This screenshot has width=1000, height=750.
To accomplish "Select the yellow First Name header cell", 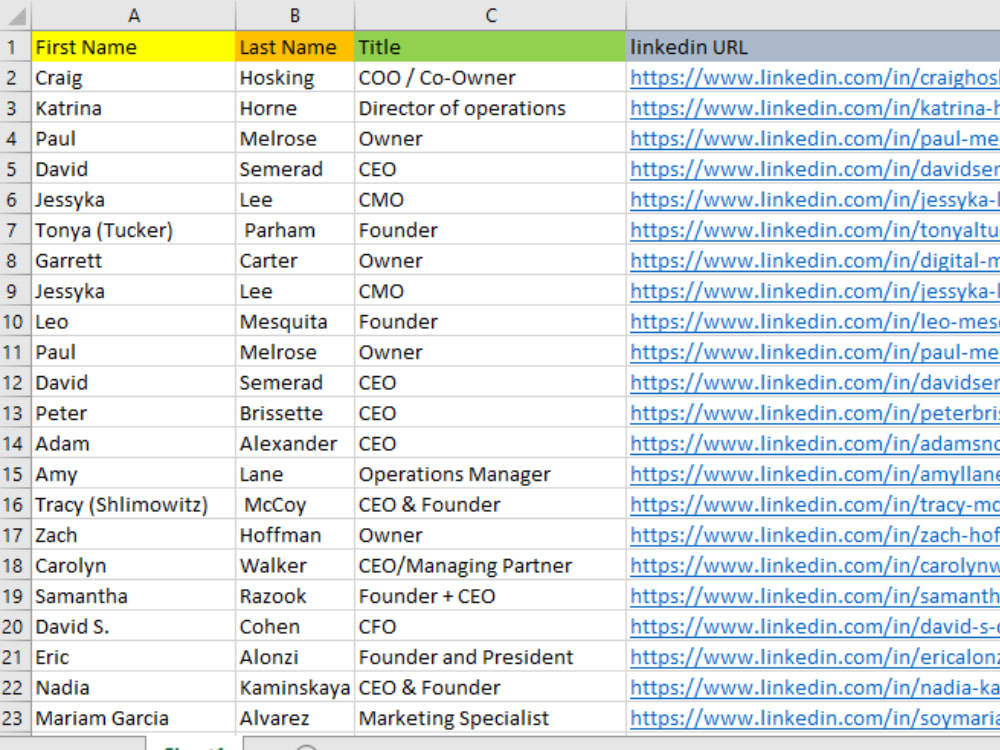I will tap(134, 47).
